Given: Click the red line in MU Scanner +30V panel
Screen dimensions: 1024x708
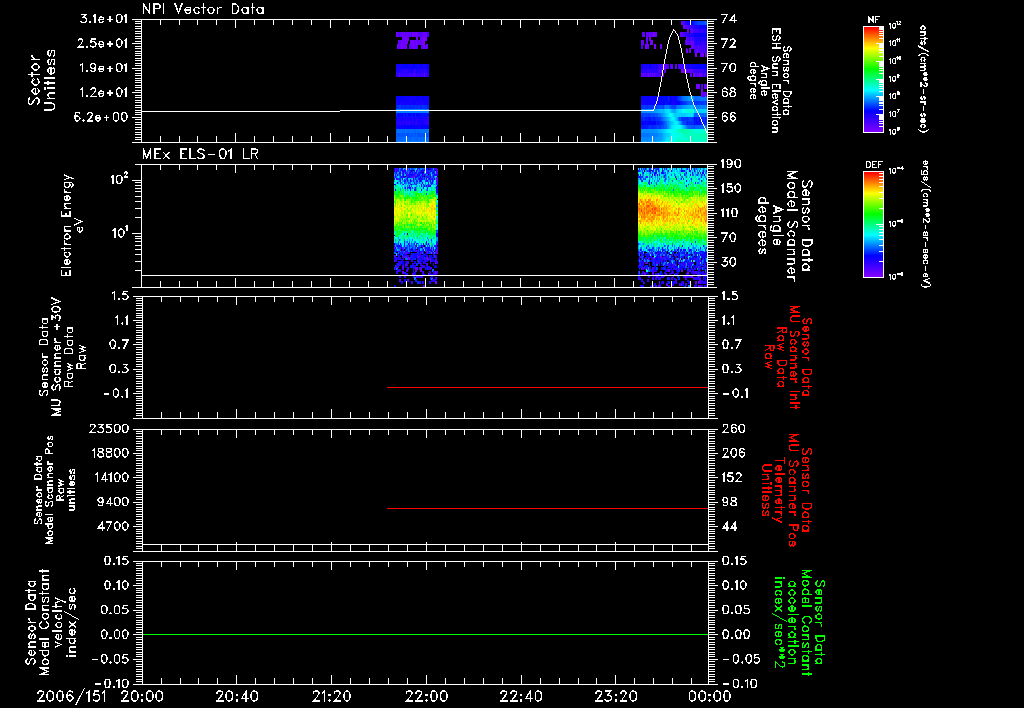Looking at the screenshot, I should tap(547, 387).
